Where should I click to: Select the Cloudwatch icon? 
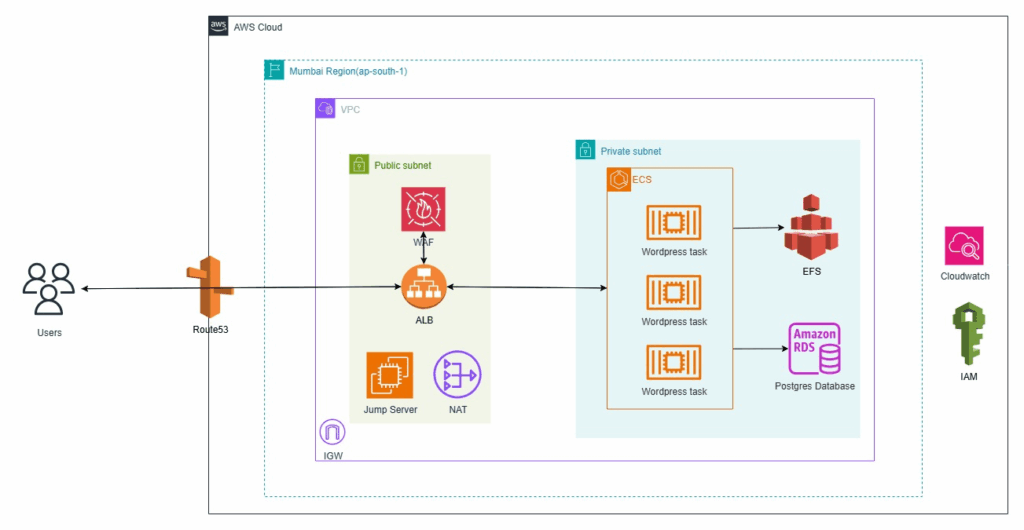point(964,246)
